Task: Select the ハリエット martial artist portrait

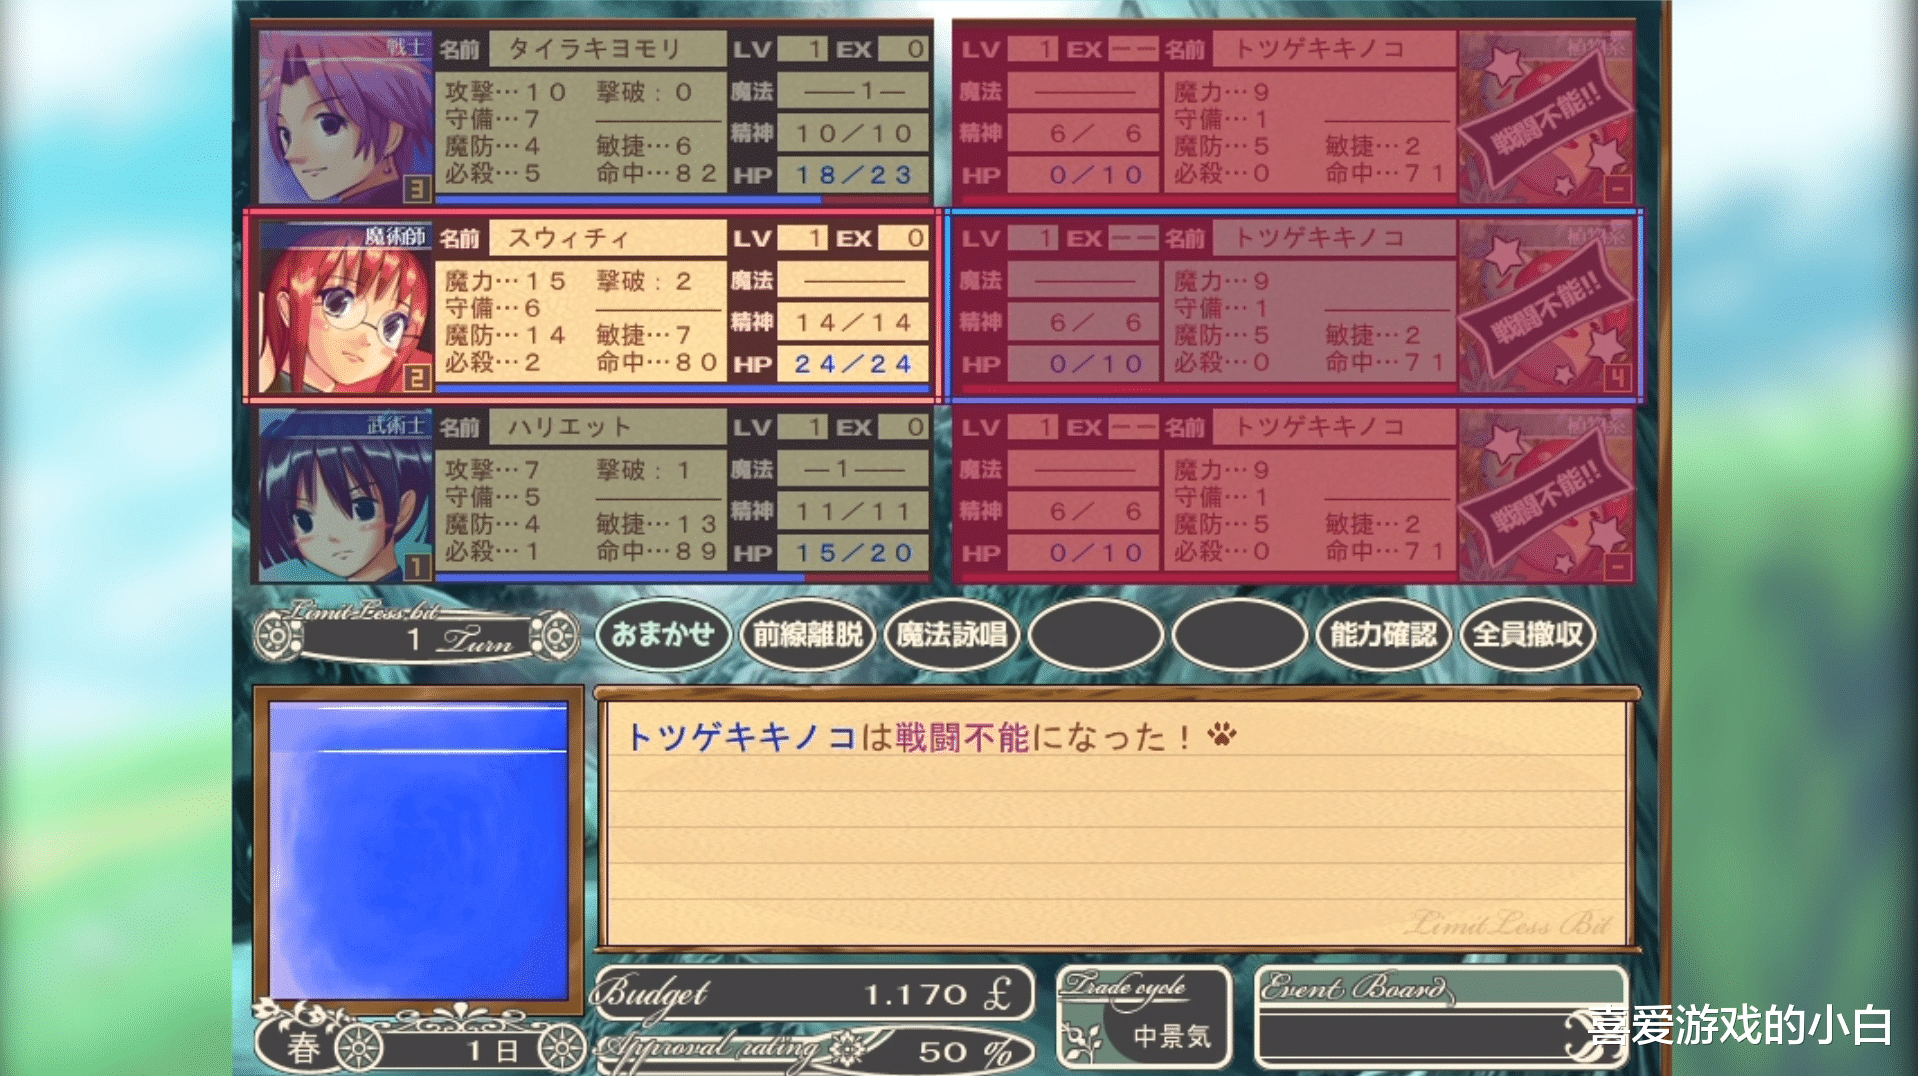Action: click(x=345, y=495)
